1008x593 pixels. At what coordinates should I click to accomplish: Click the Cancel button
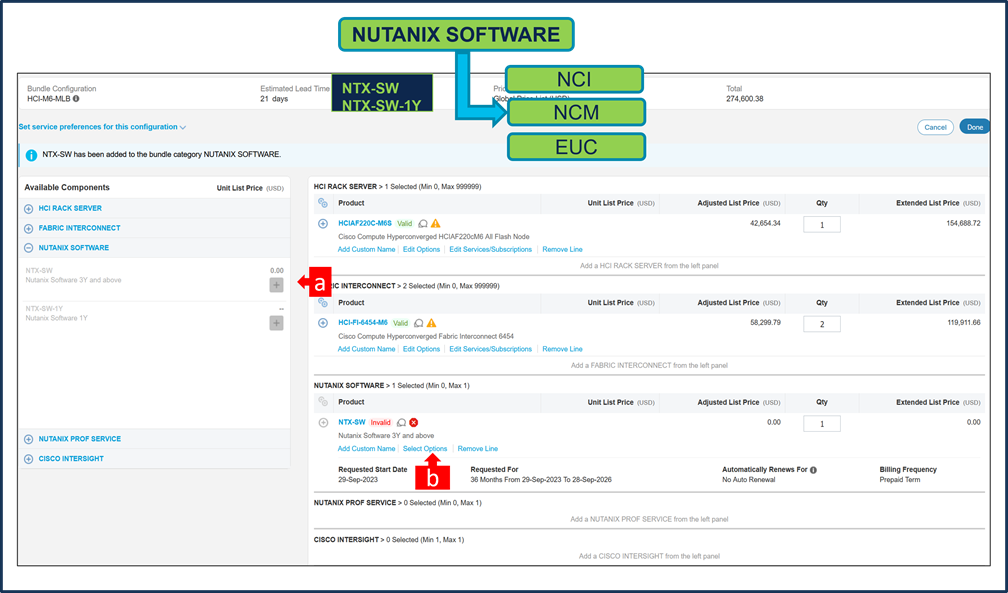935,127
